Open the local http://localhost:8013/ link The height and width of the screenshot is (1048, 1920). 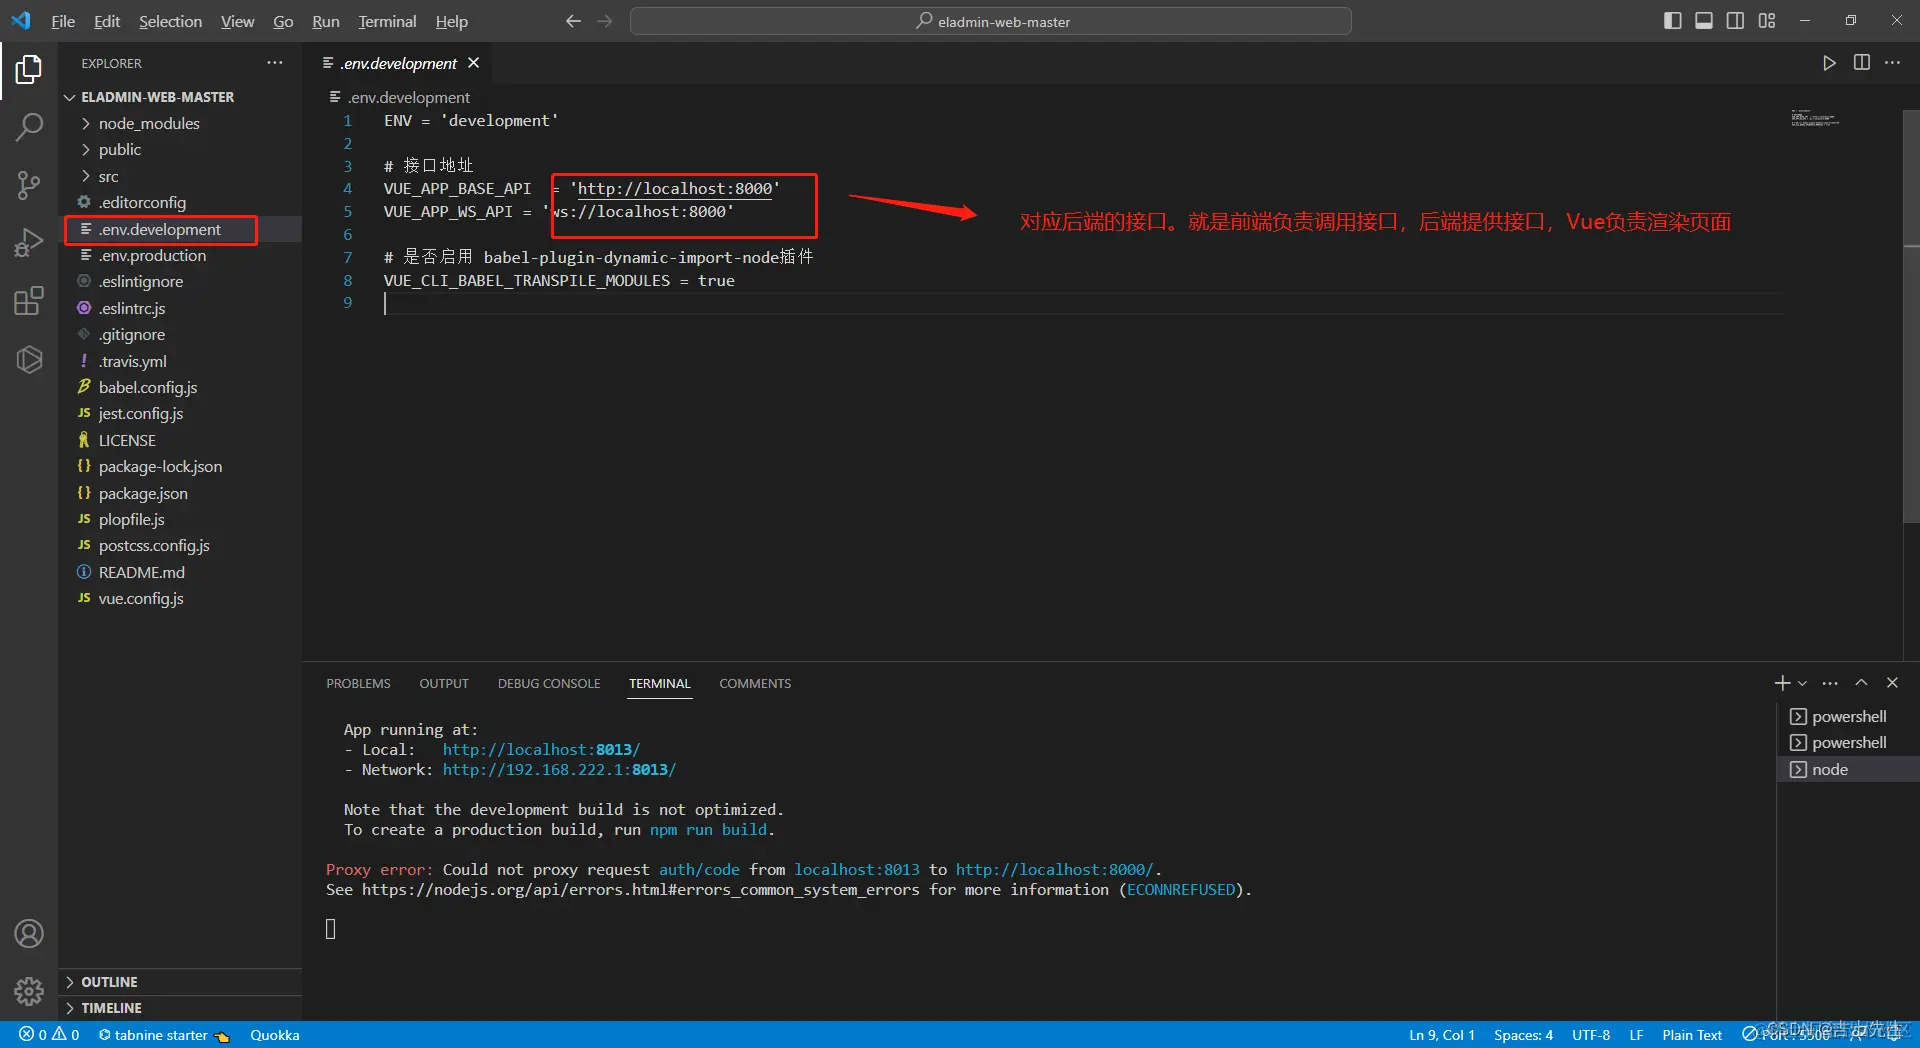pos(541,749)
